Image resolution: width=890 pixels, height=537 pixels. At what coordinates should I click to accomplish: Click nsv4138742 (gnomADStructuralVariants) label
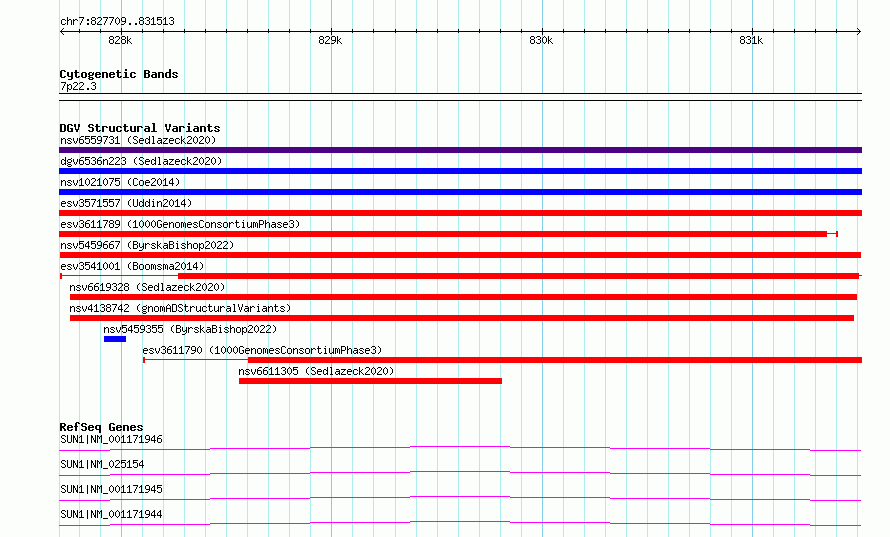click(x=180, y=308)
